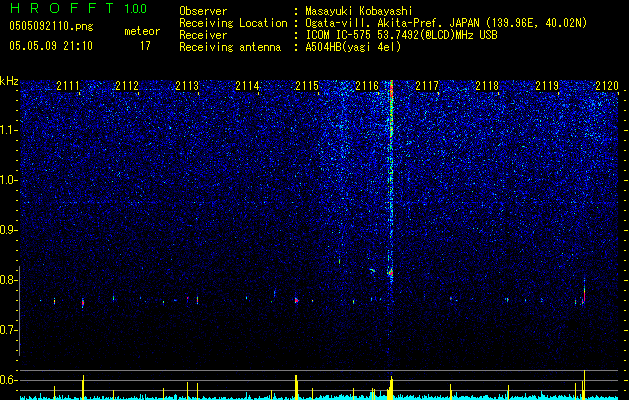
Task: Click the Observer field label
Action: pyautogui.click(x=203, y=11)
